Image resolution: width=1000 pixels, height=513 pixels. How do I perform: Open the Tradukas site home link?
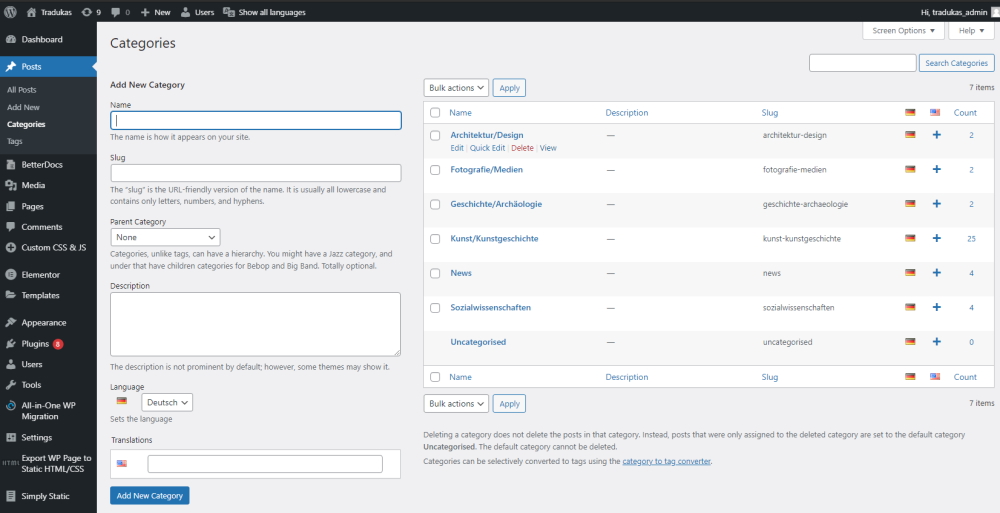[49, 12]
